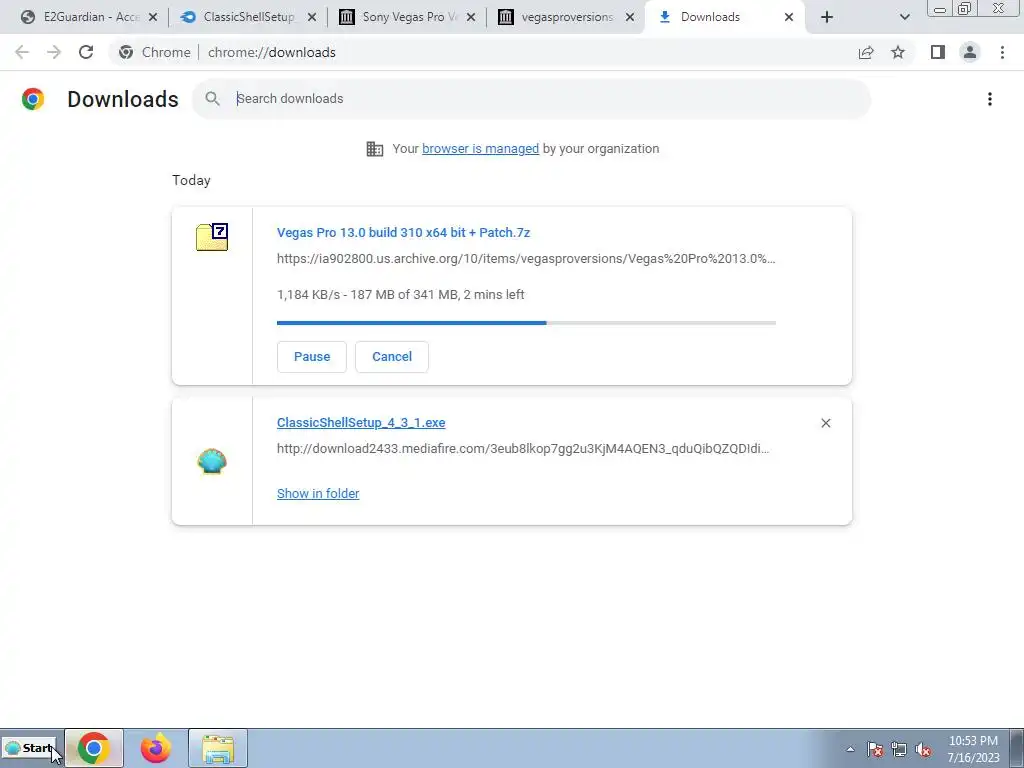1024x768 pixels.
Task: Click the mediafire source URL text
Action: click(x=522, y=449)
